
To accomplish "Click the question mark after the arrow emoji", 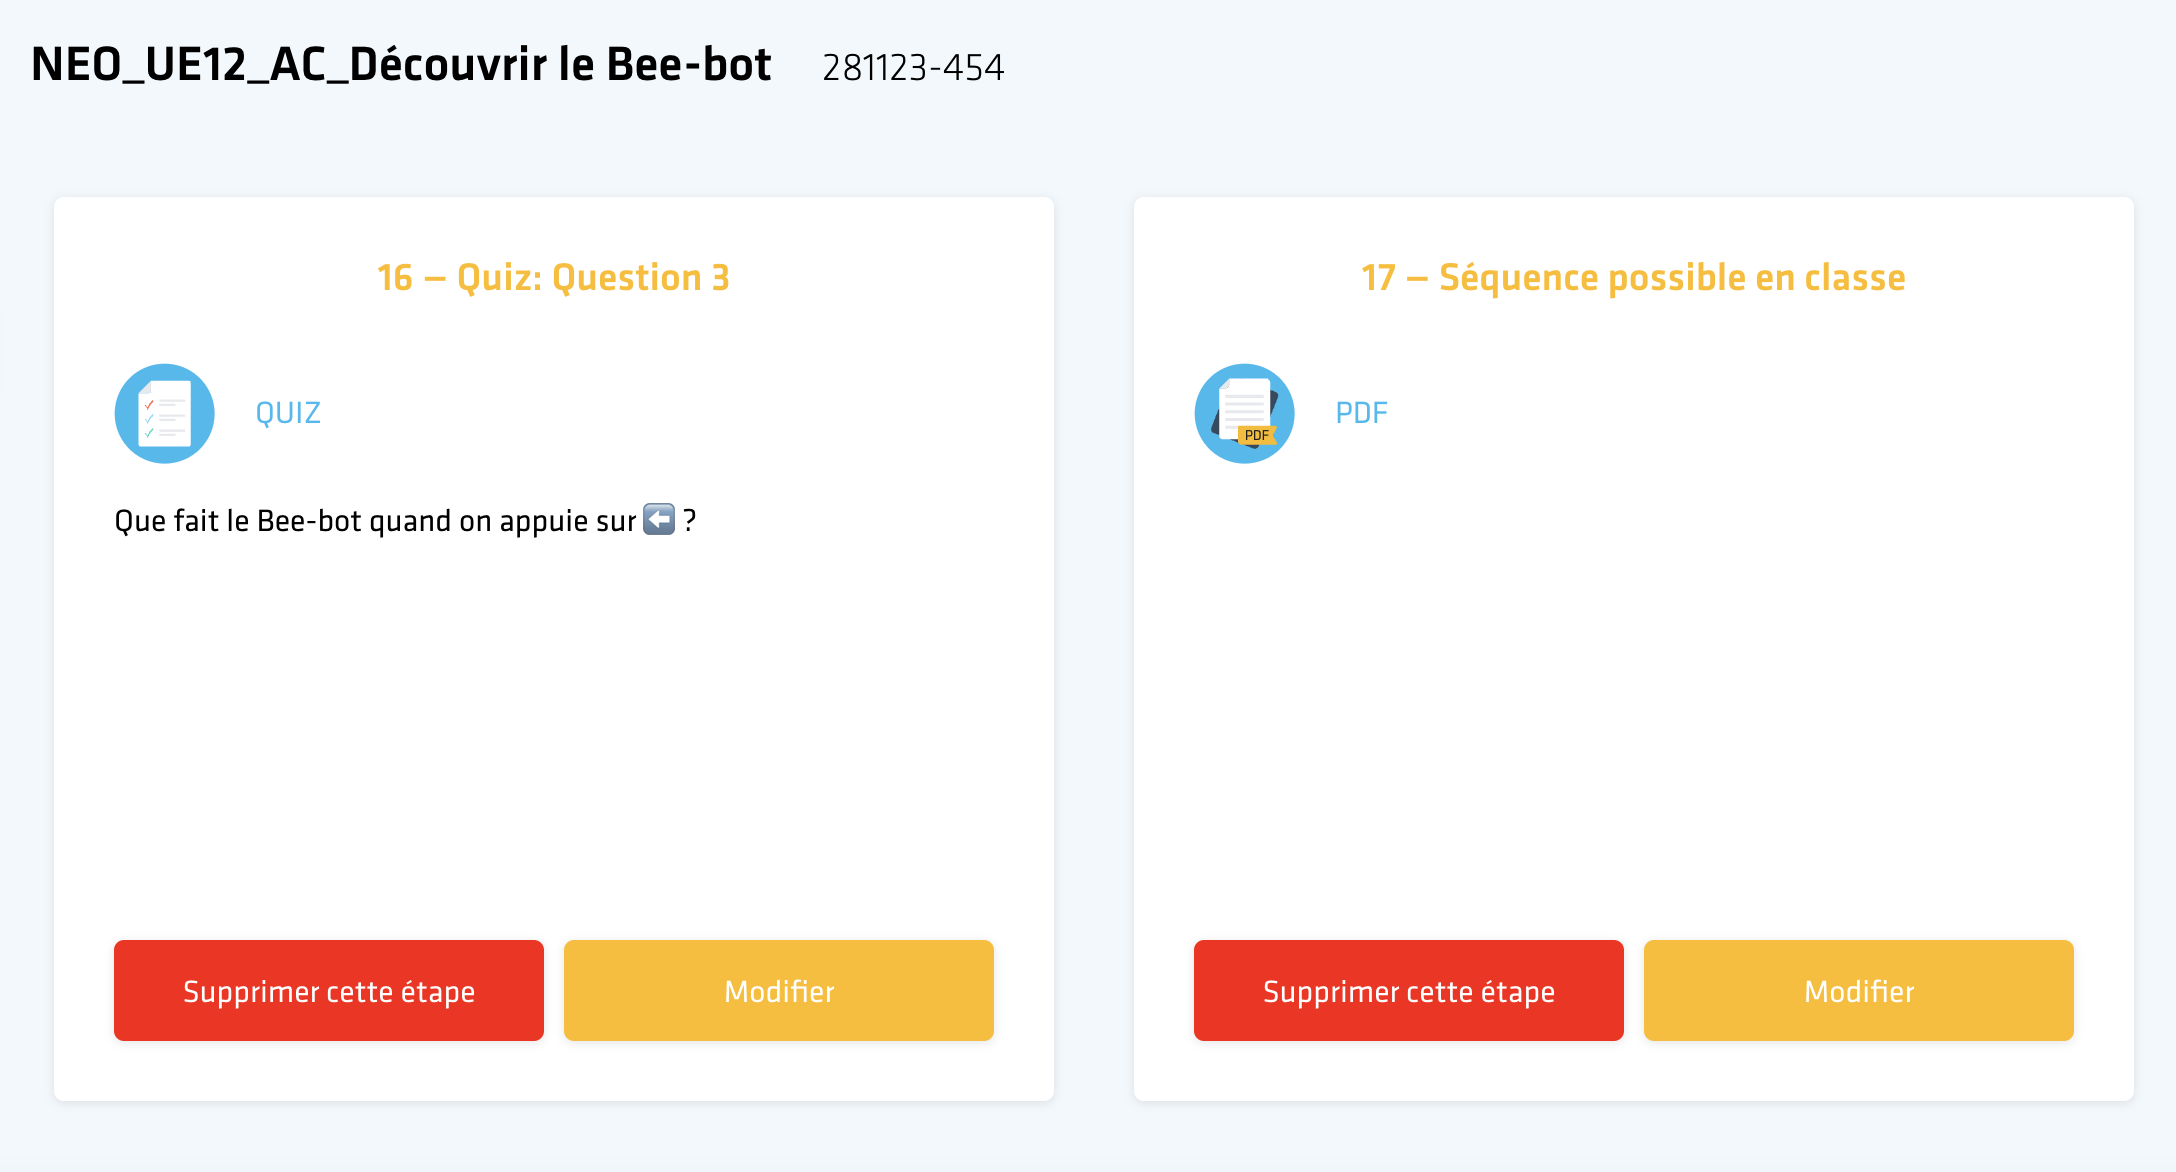I will [x=689, y=520].
